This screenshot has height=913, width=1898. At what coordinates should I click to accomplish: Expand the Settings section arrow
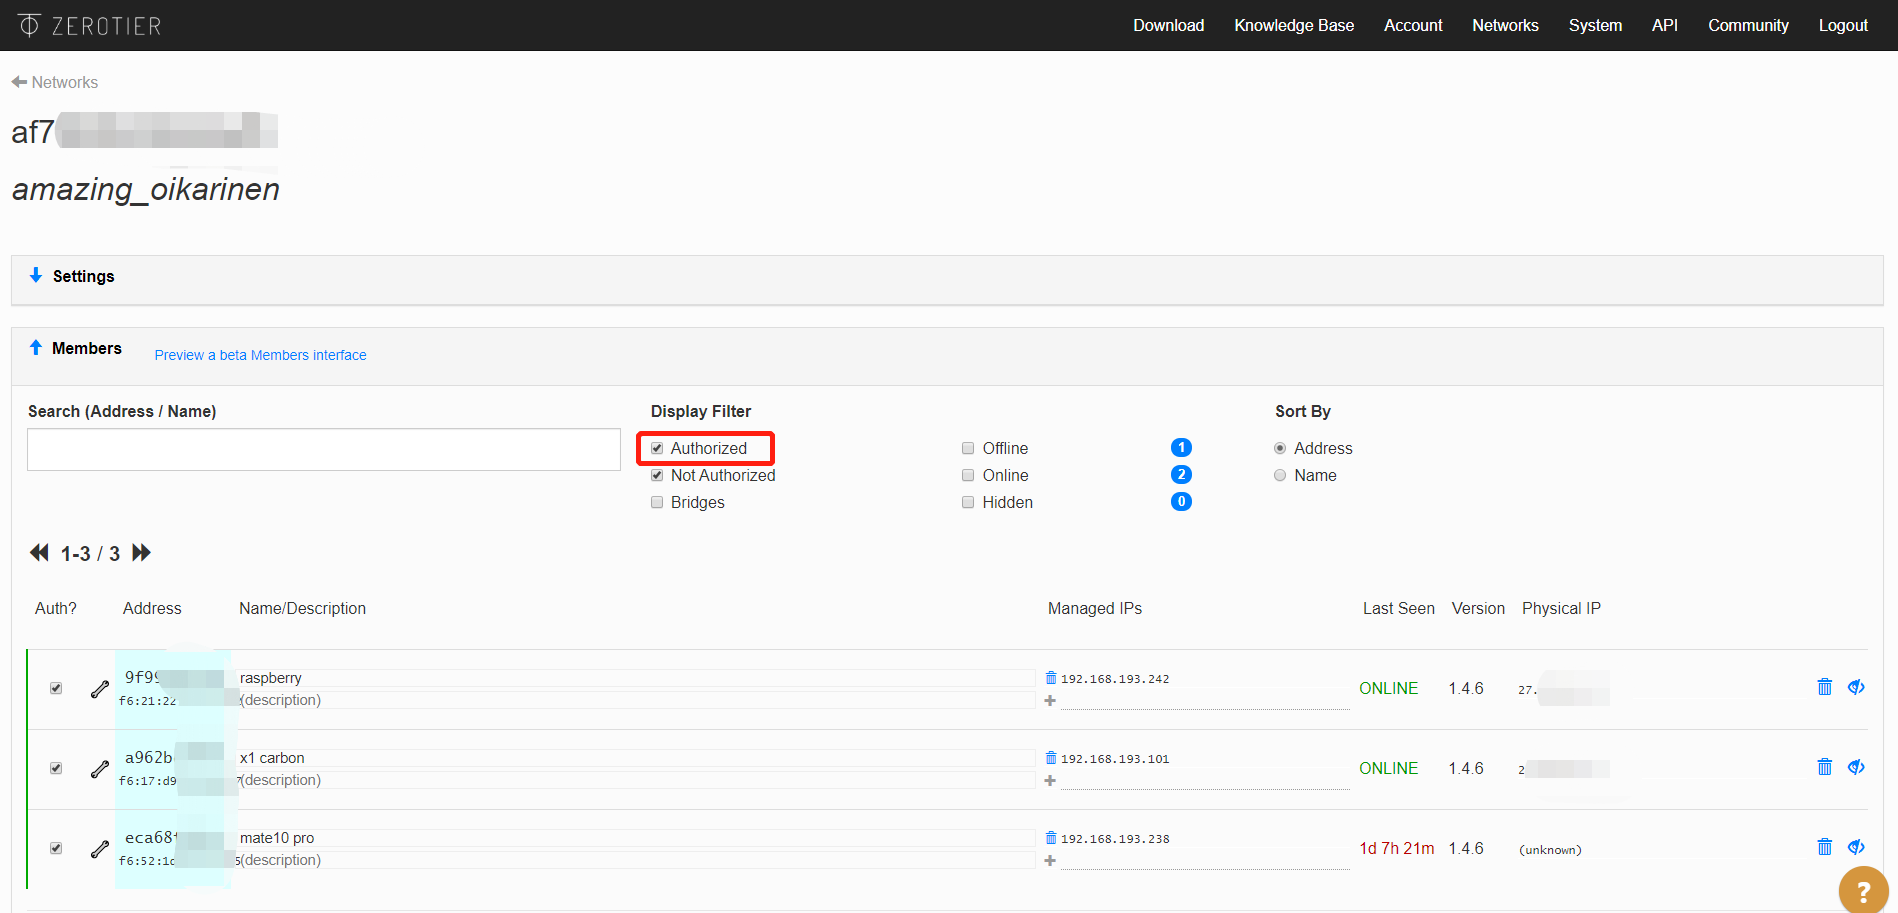(36, 275)
